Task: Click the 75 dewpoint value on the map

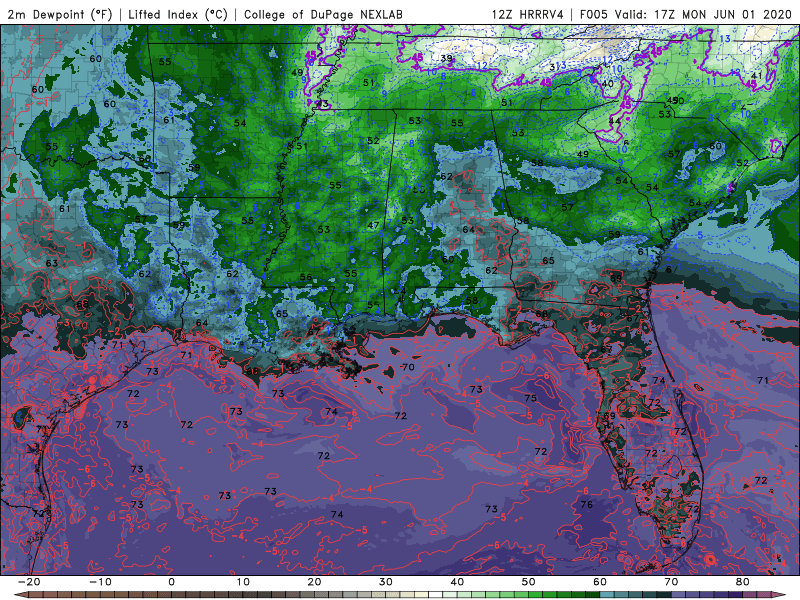Action: 531,398
